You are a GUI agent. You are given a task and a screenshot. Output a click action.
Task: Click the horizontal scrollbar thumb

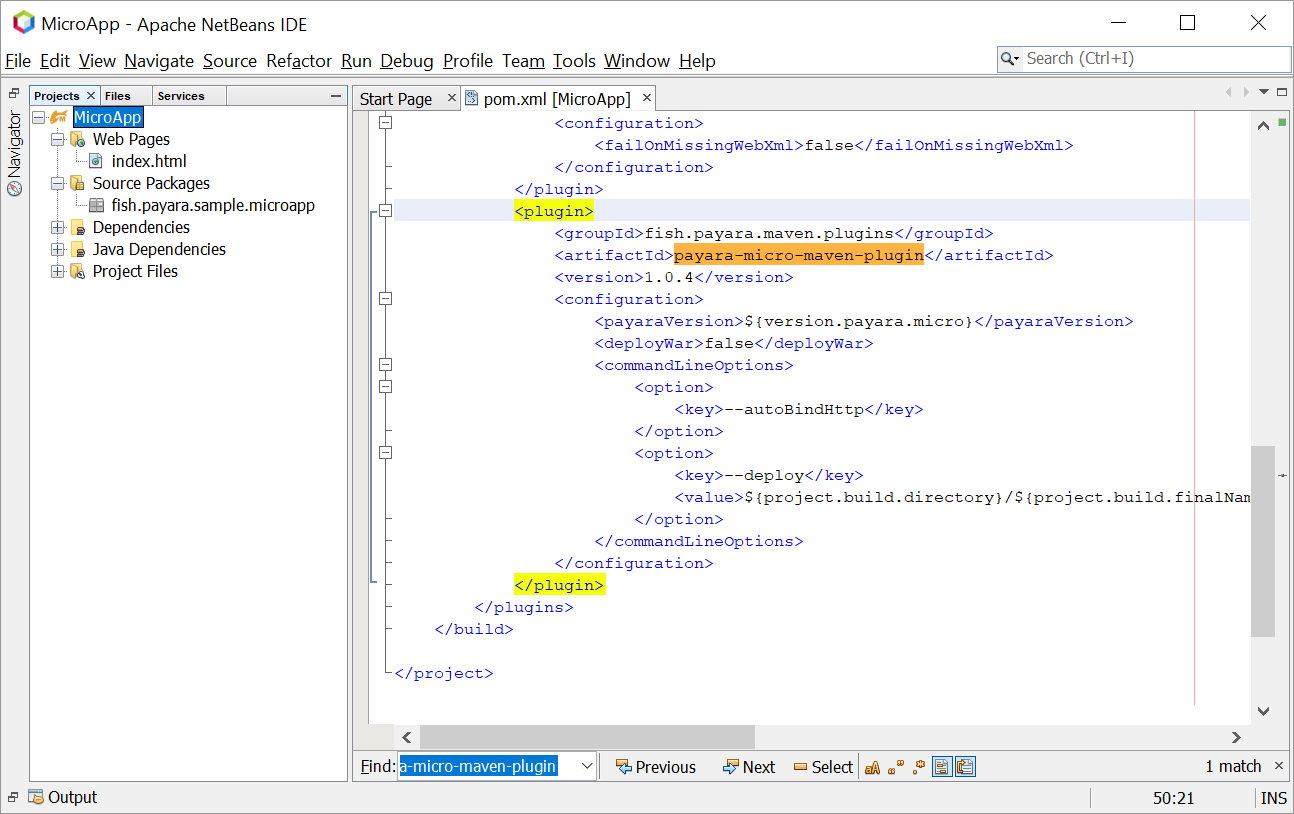pos(587,737)
